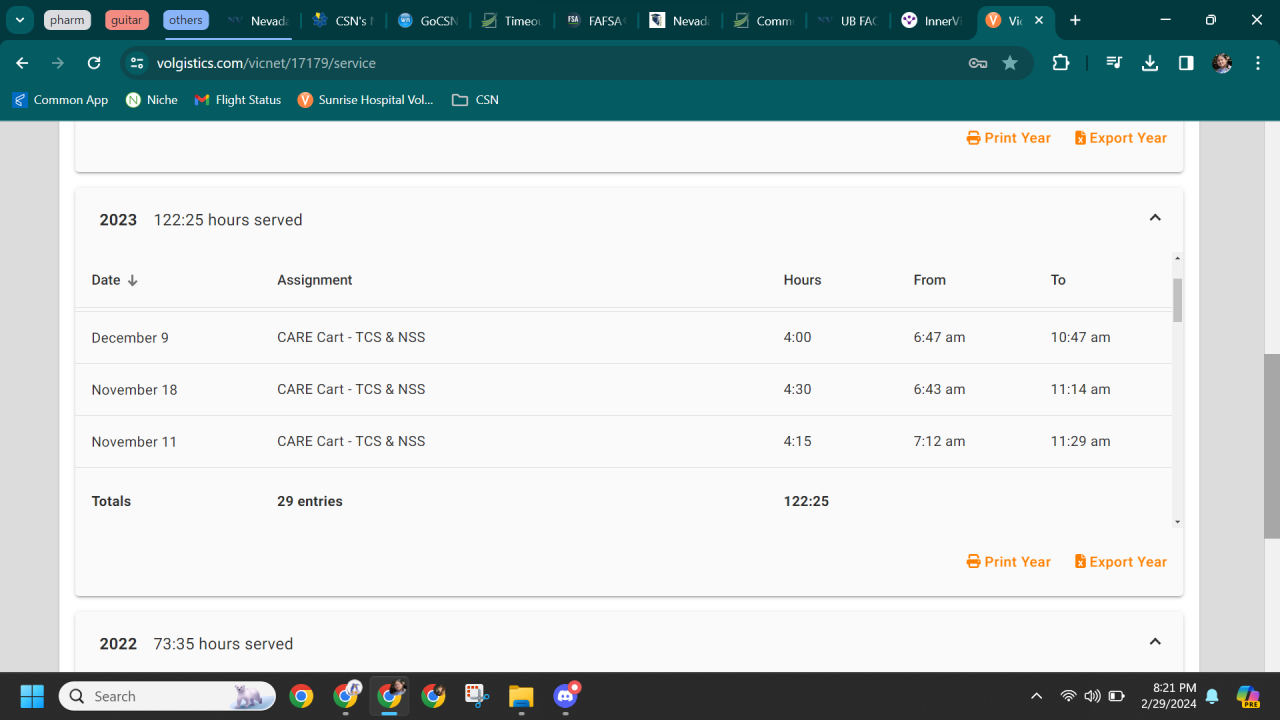Sort by the Date column arrow
Image resolution: width=1280 pixels, height=720 pixels.
click(132, 281)
